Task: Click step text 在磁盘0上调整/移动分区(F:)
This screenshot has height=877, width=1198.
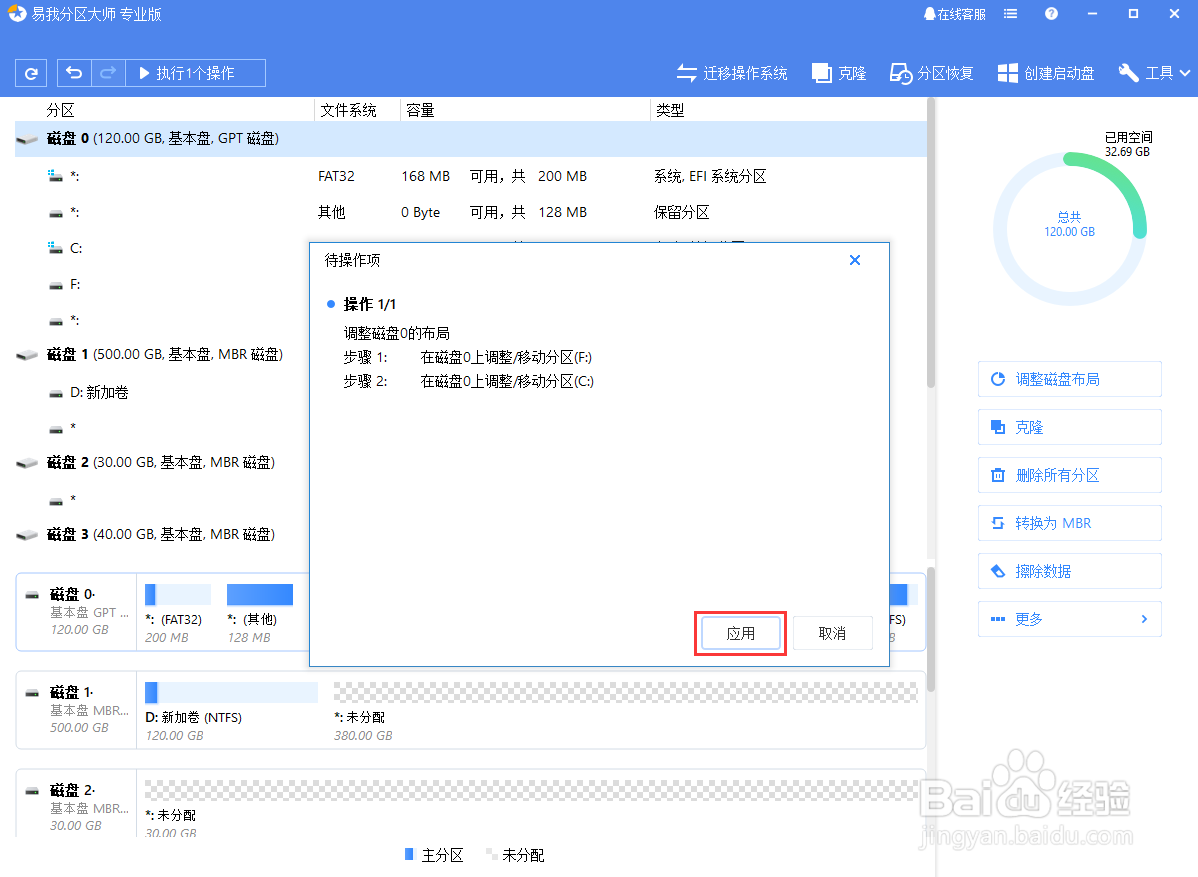Action: coord(506,358)
